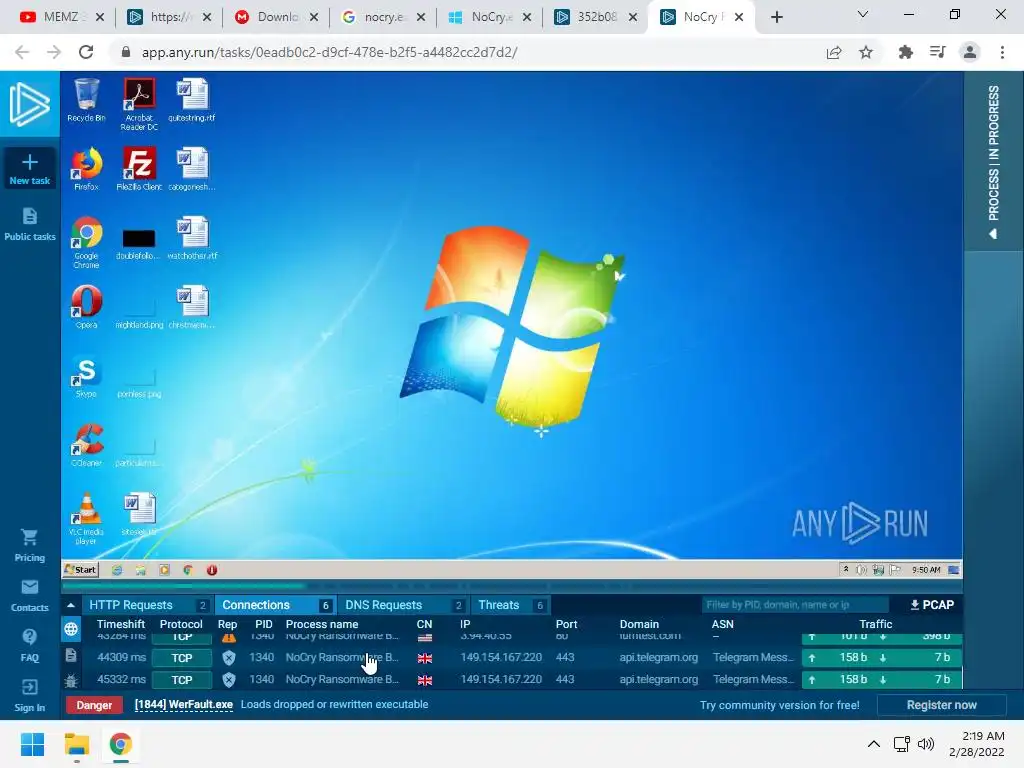
Task: Select the Opera desktop icon
Action: pos(86,307)
